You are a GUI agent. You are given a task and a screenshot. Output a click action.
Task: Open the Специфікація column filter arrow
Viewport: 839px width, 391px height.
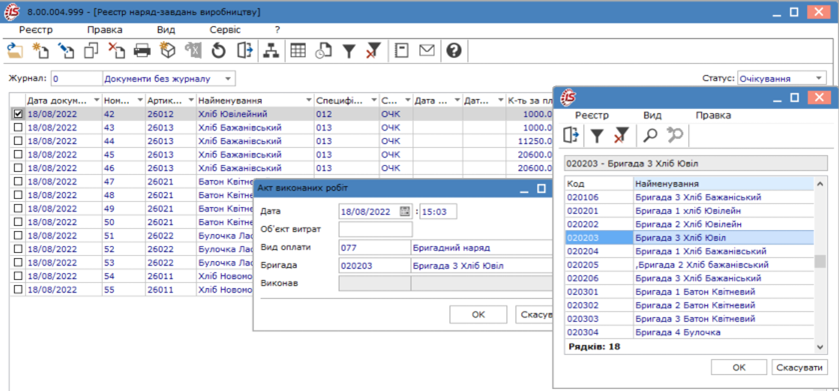373,100
